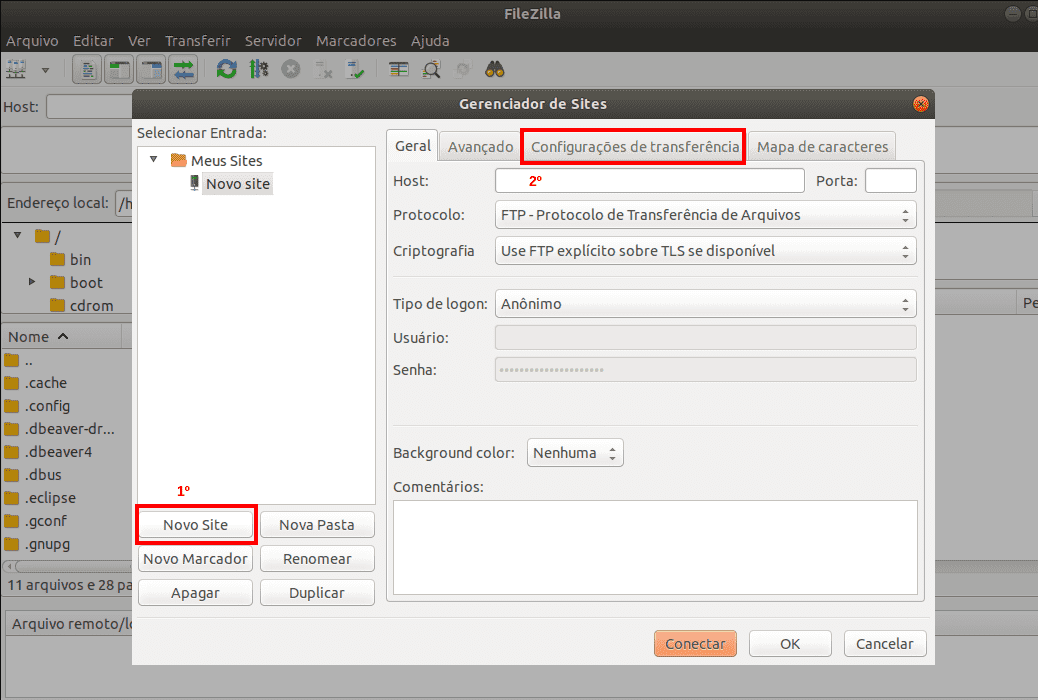Select the .eclipse folder in file list
Screen dimensions: 1038x700
point(40,498)
